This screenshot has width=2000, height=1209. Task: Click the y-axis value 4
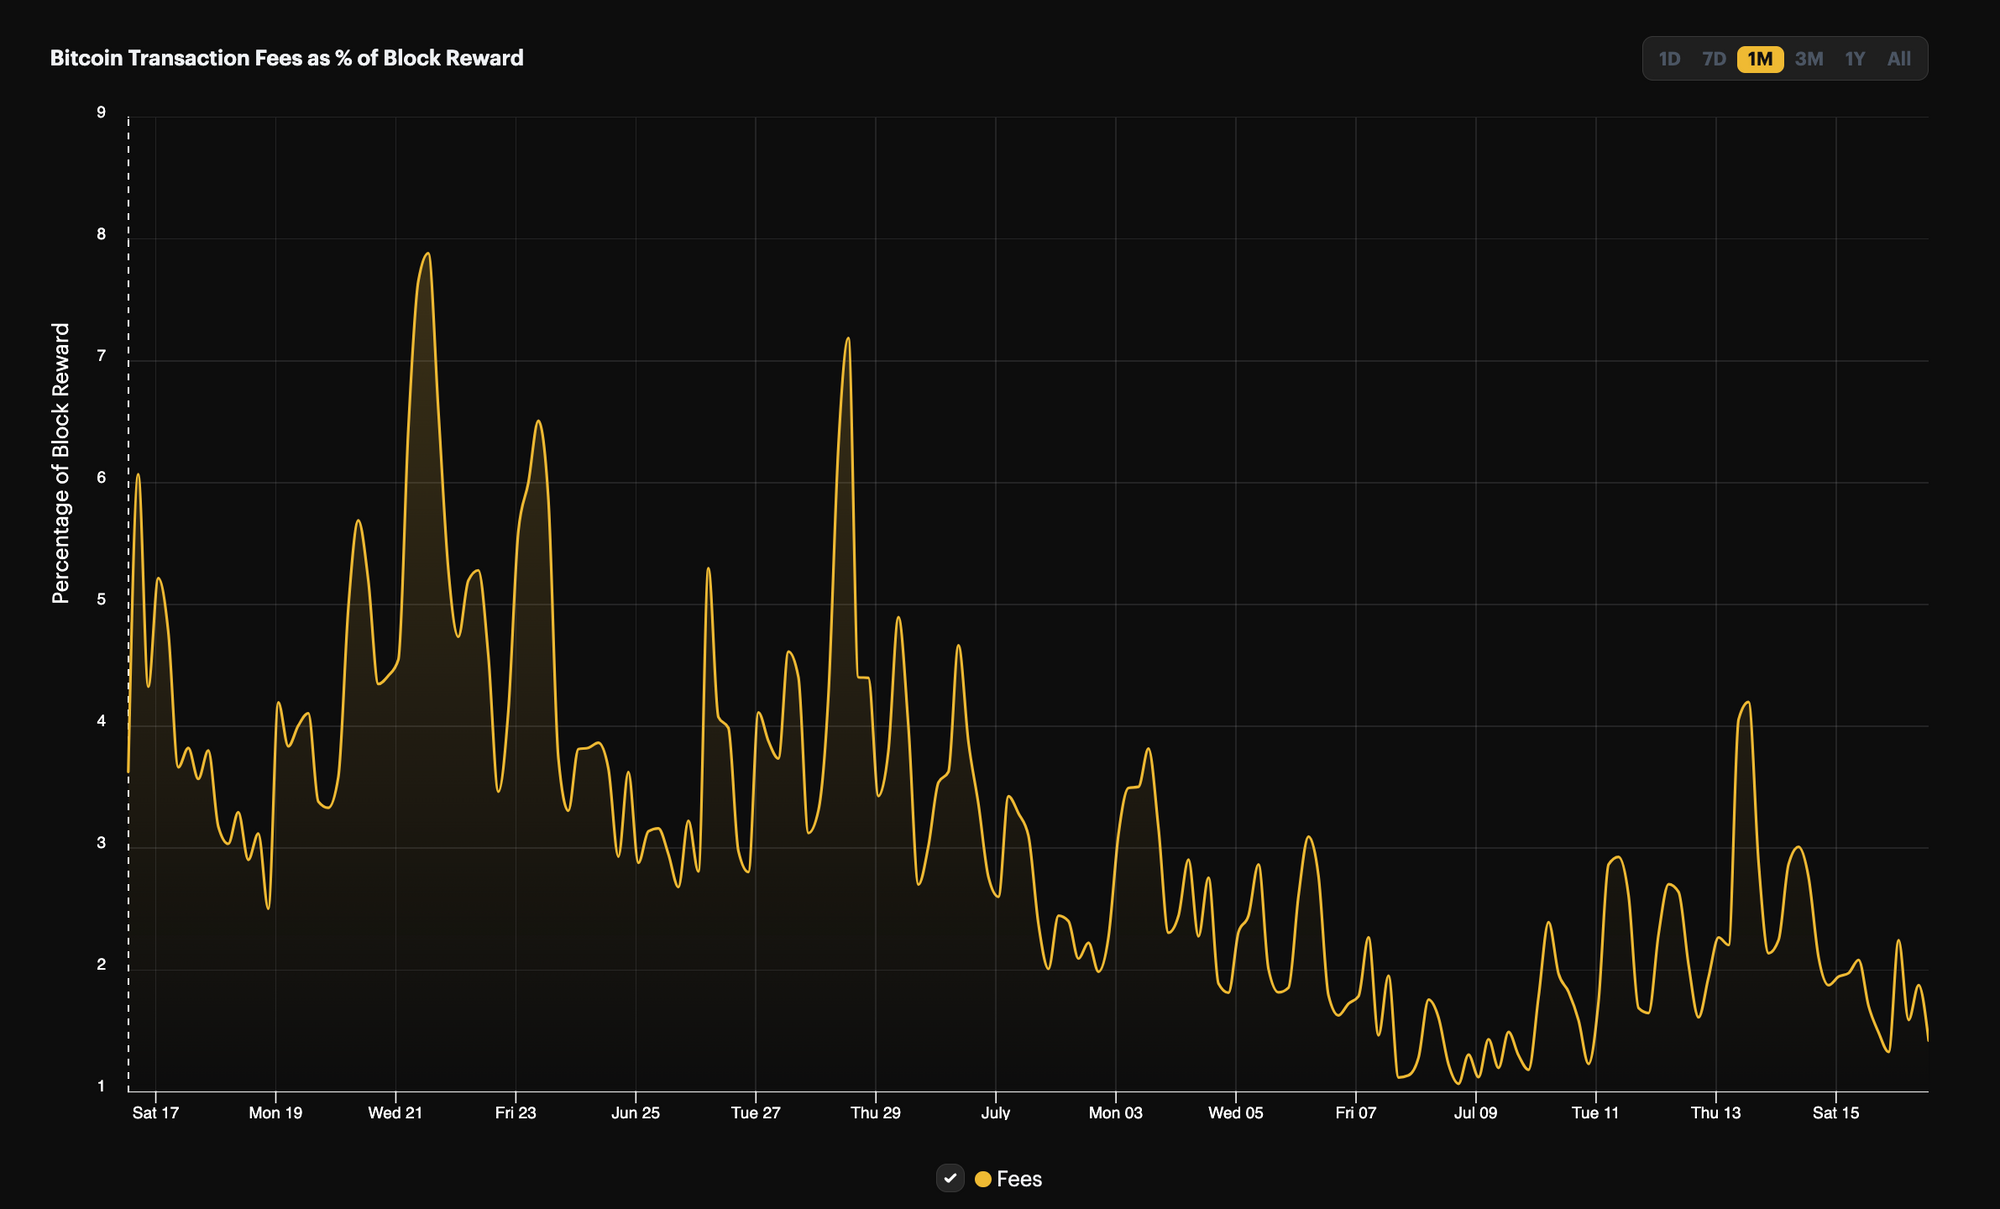101,722
